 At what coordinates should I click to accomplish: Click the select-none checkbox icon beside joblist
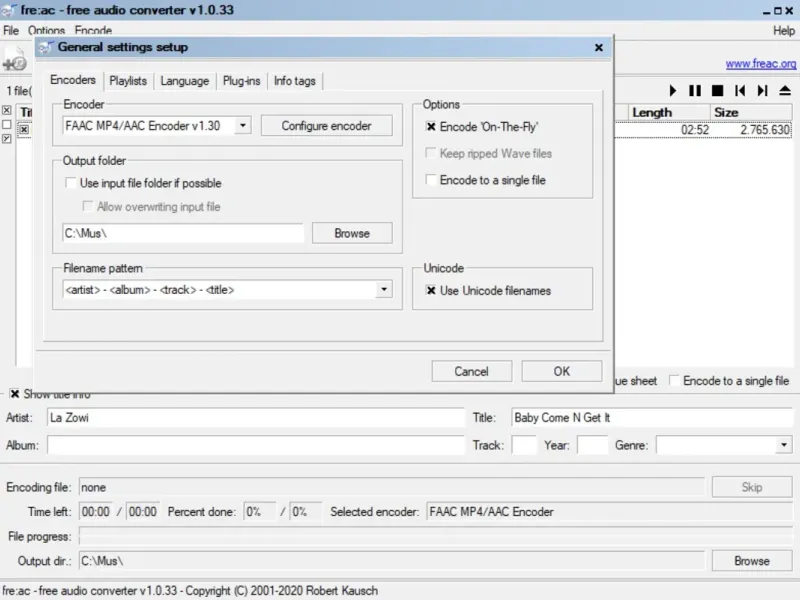pos(7,124)
